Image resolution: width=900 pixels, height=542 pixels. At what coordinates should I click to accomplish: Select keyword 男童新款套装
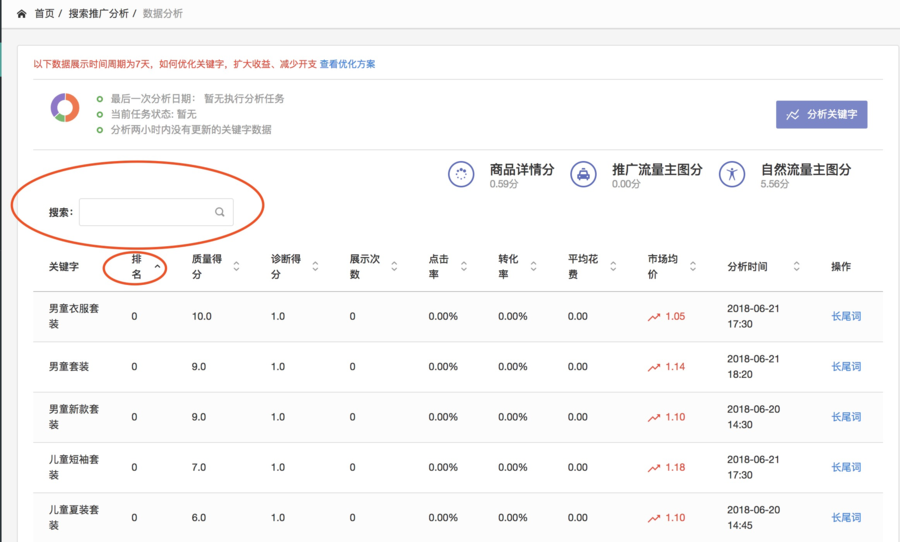coord(73,417)
